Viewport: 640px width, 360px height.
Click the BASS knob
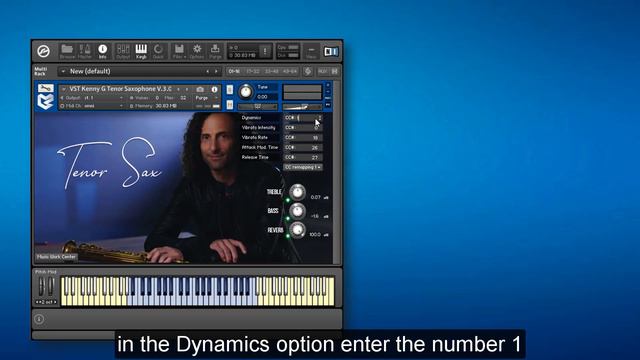[297, 211]
